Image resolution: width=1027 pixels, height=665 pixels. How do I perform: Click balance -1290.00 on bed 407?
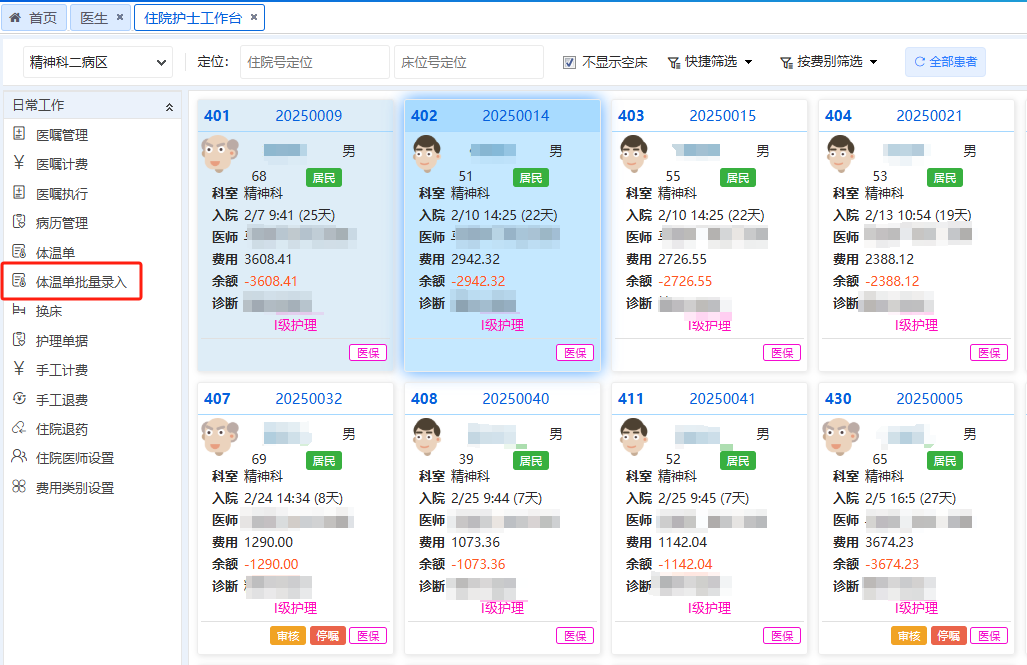tap(271, 564)
